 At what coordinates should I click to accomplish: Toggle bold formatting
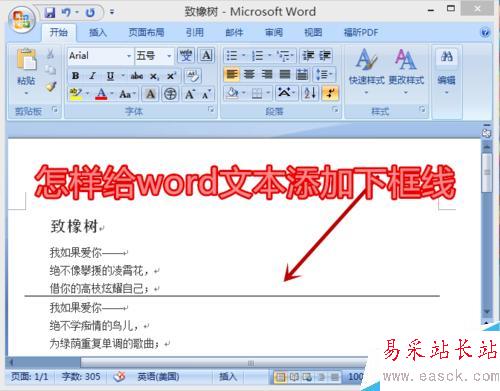[76, 76]
